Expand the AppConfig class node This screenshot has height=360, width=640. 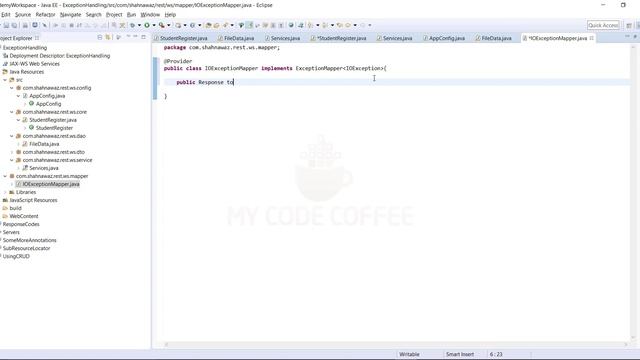(25, 104)
